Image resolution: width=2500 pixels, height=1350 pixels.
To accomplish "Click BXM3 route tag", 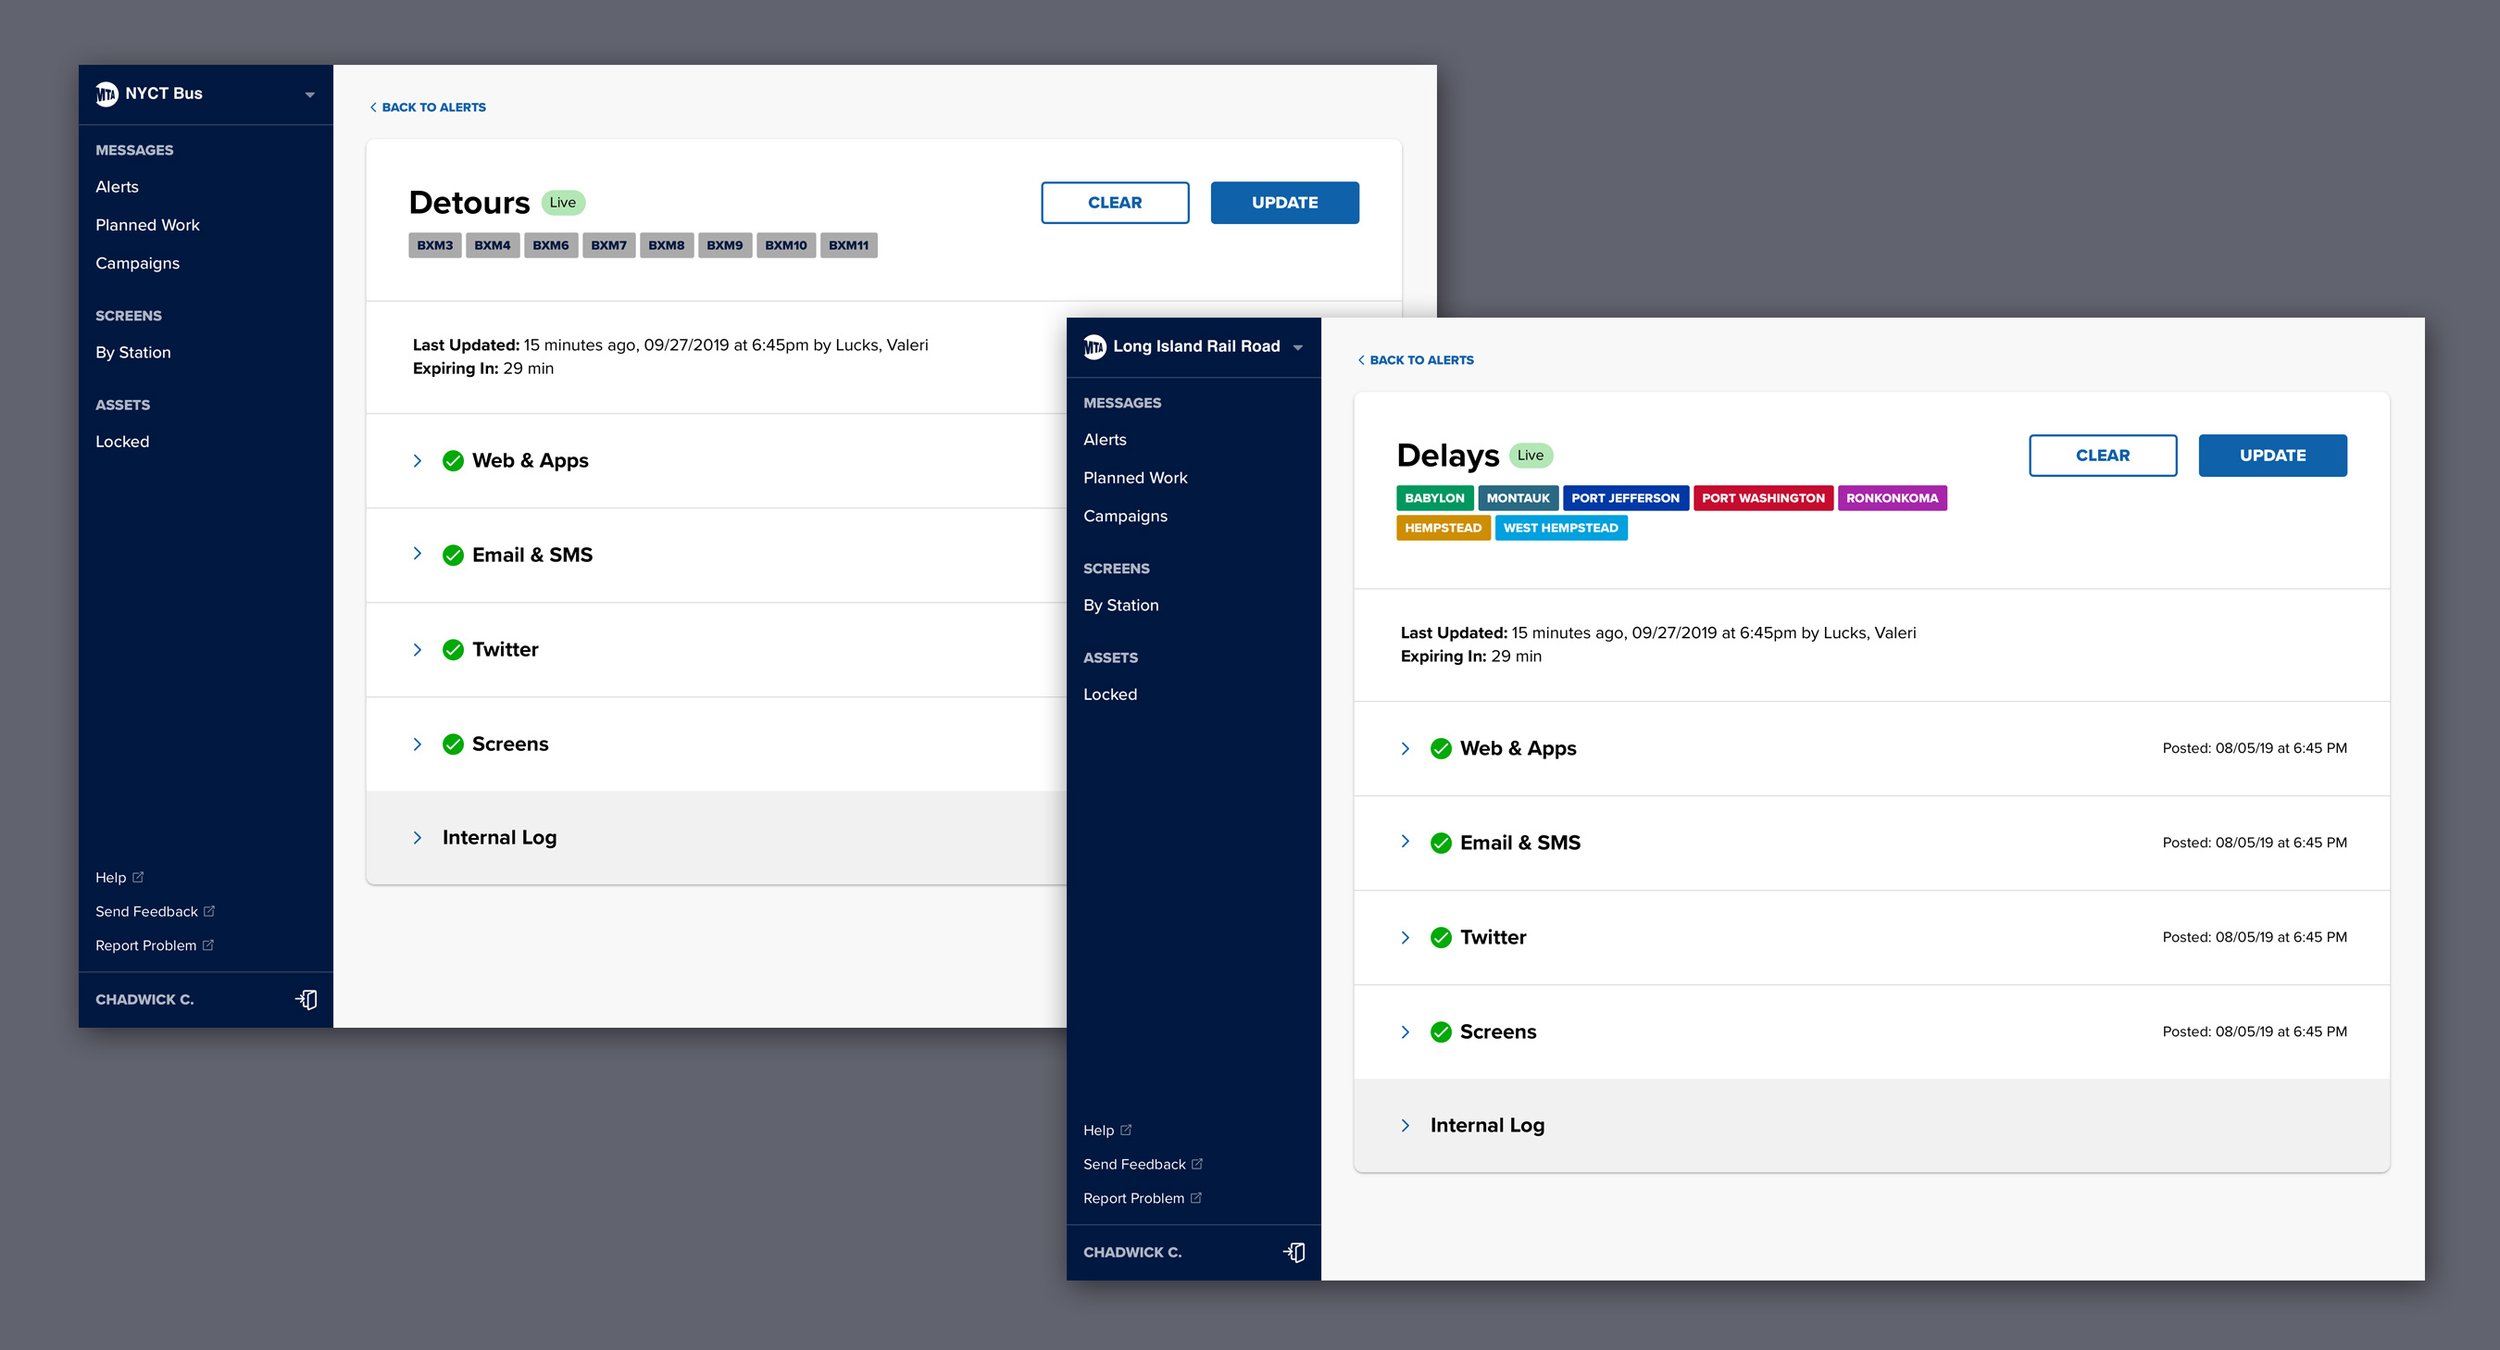I will point(435,246).
